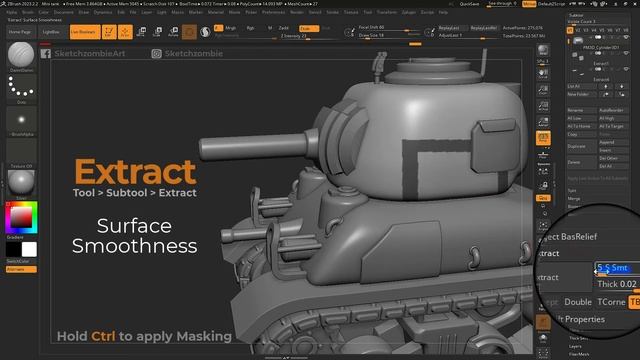Toggle the Gizmo 3D icon
The height and width of the screenshot is (360, 640).
point(189,32)
